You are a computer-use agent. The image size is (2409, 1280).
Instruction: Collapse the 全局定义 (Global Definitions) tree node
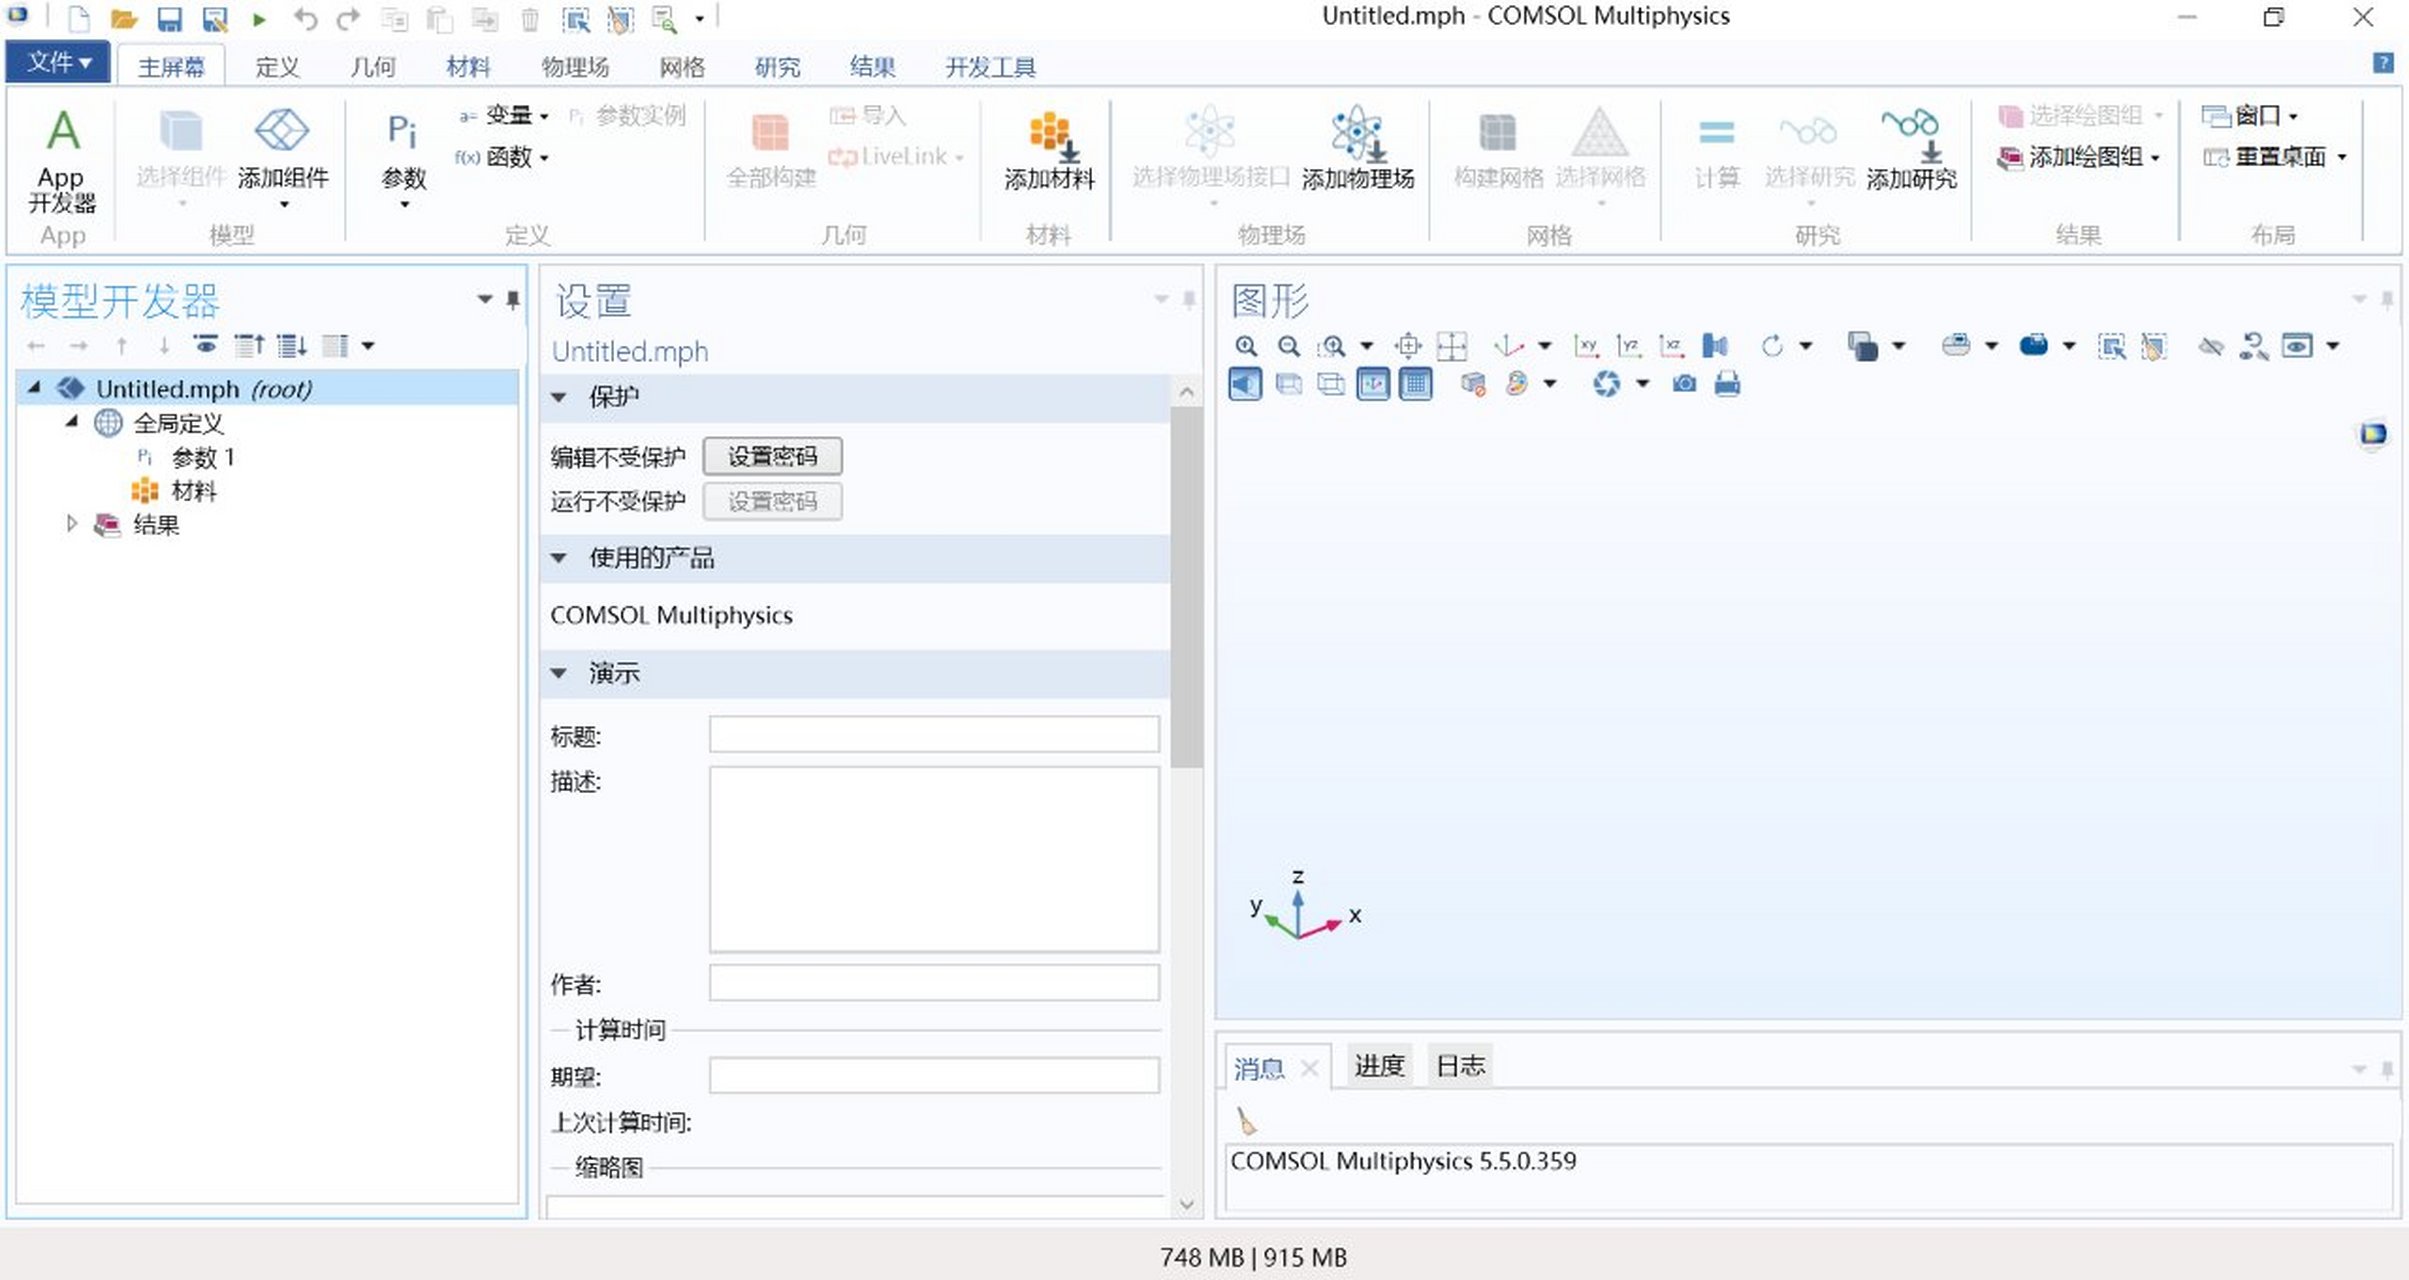[71, 422]
